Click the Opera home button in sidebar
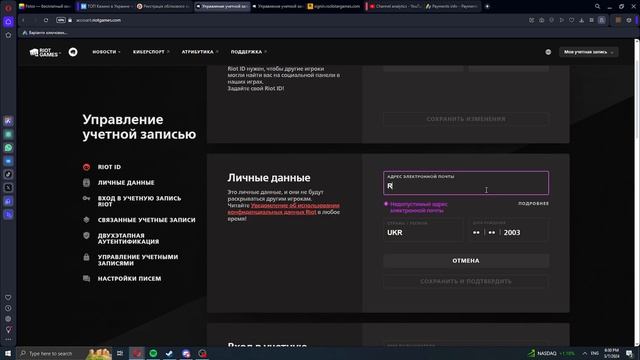 [x=8, y=22]
